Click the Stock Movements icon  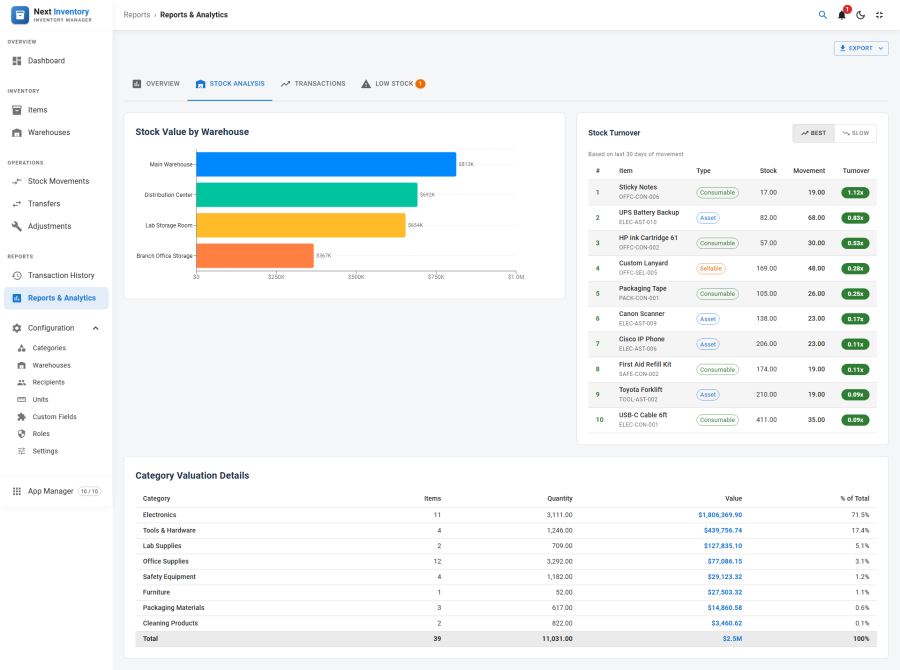click(x=17, y=181)
